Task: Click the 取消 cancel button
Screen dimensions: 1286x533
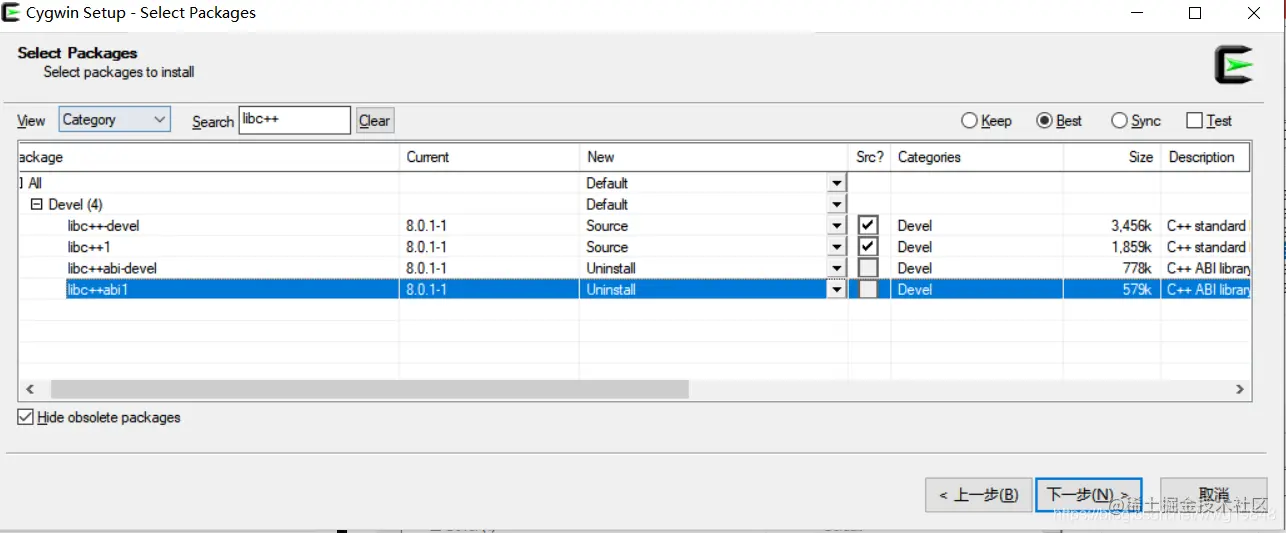Action: click(x=1213, y=495)
